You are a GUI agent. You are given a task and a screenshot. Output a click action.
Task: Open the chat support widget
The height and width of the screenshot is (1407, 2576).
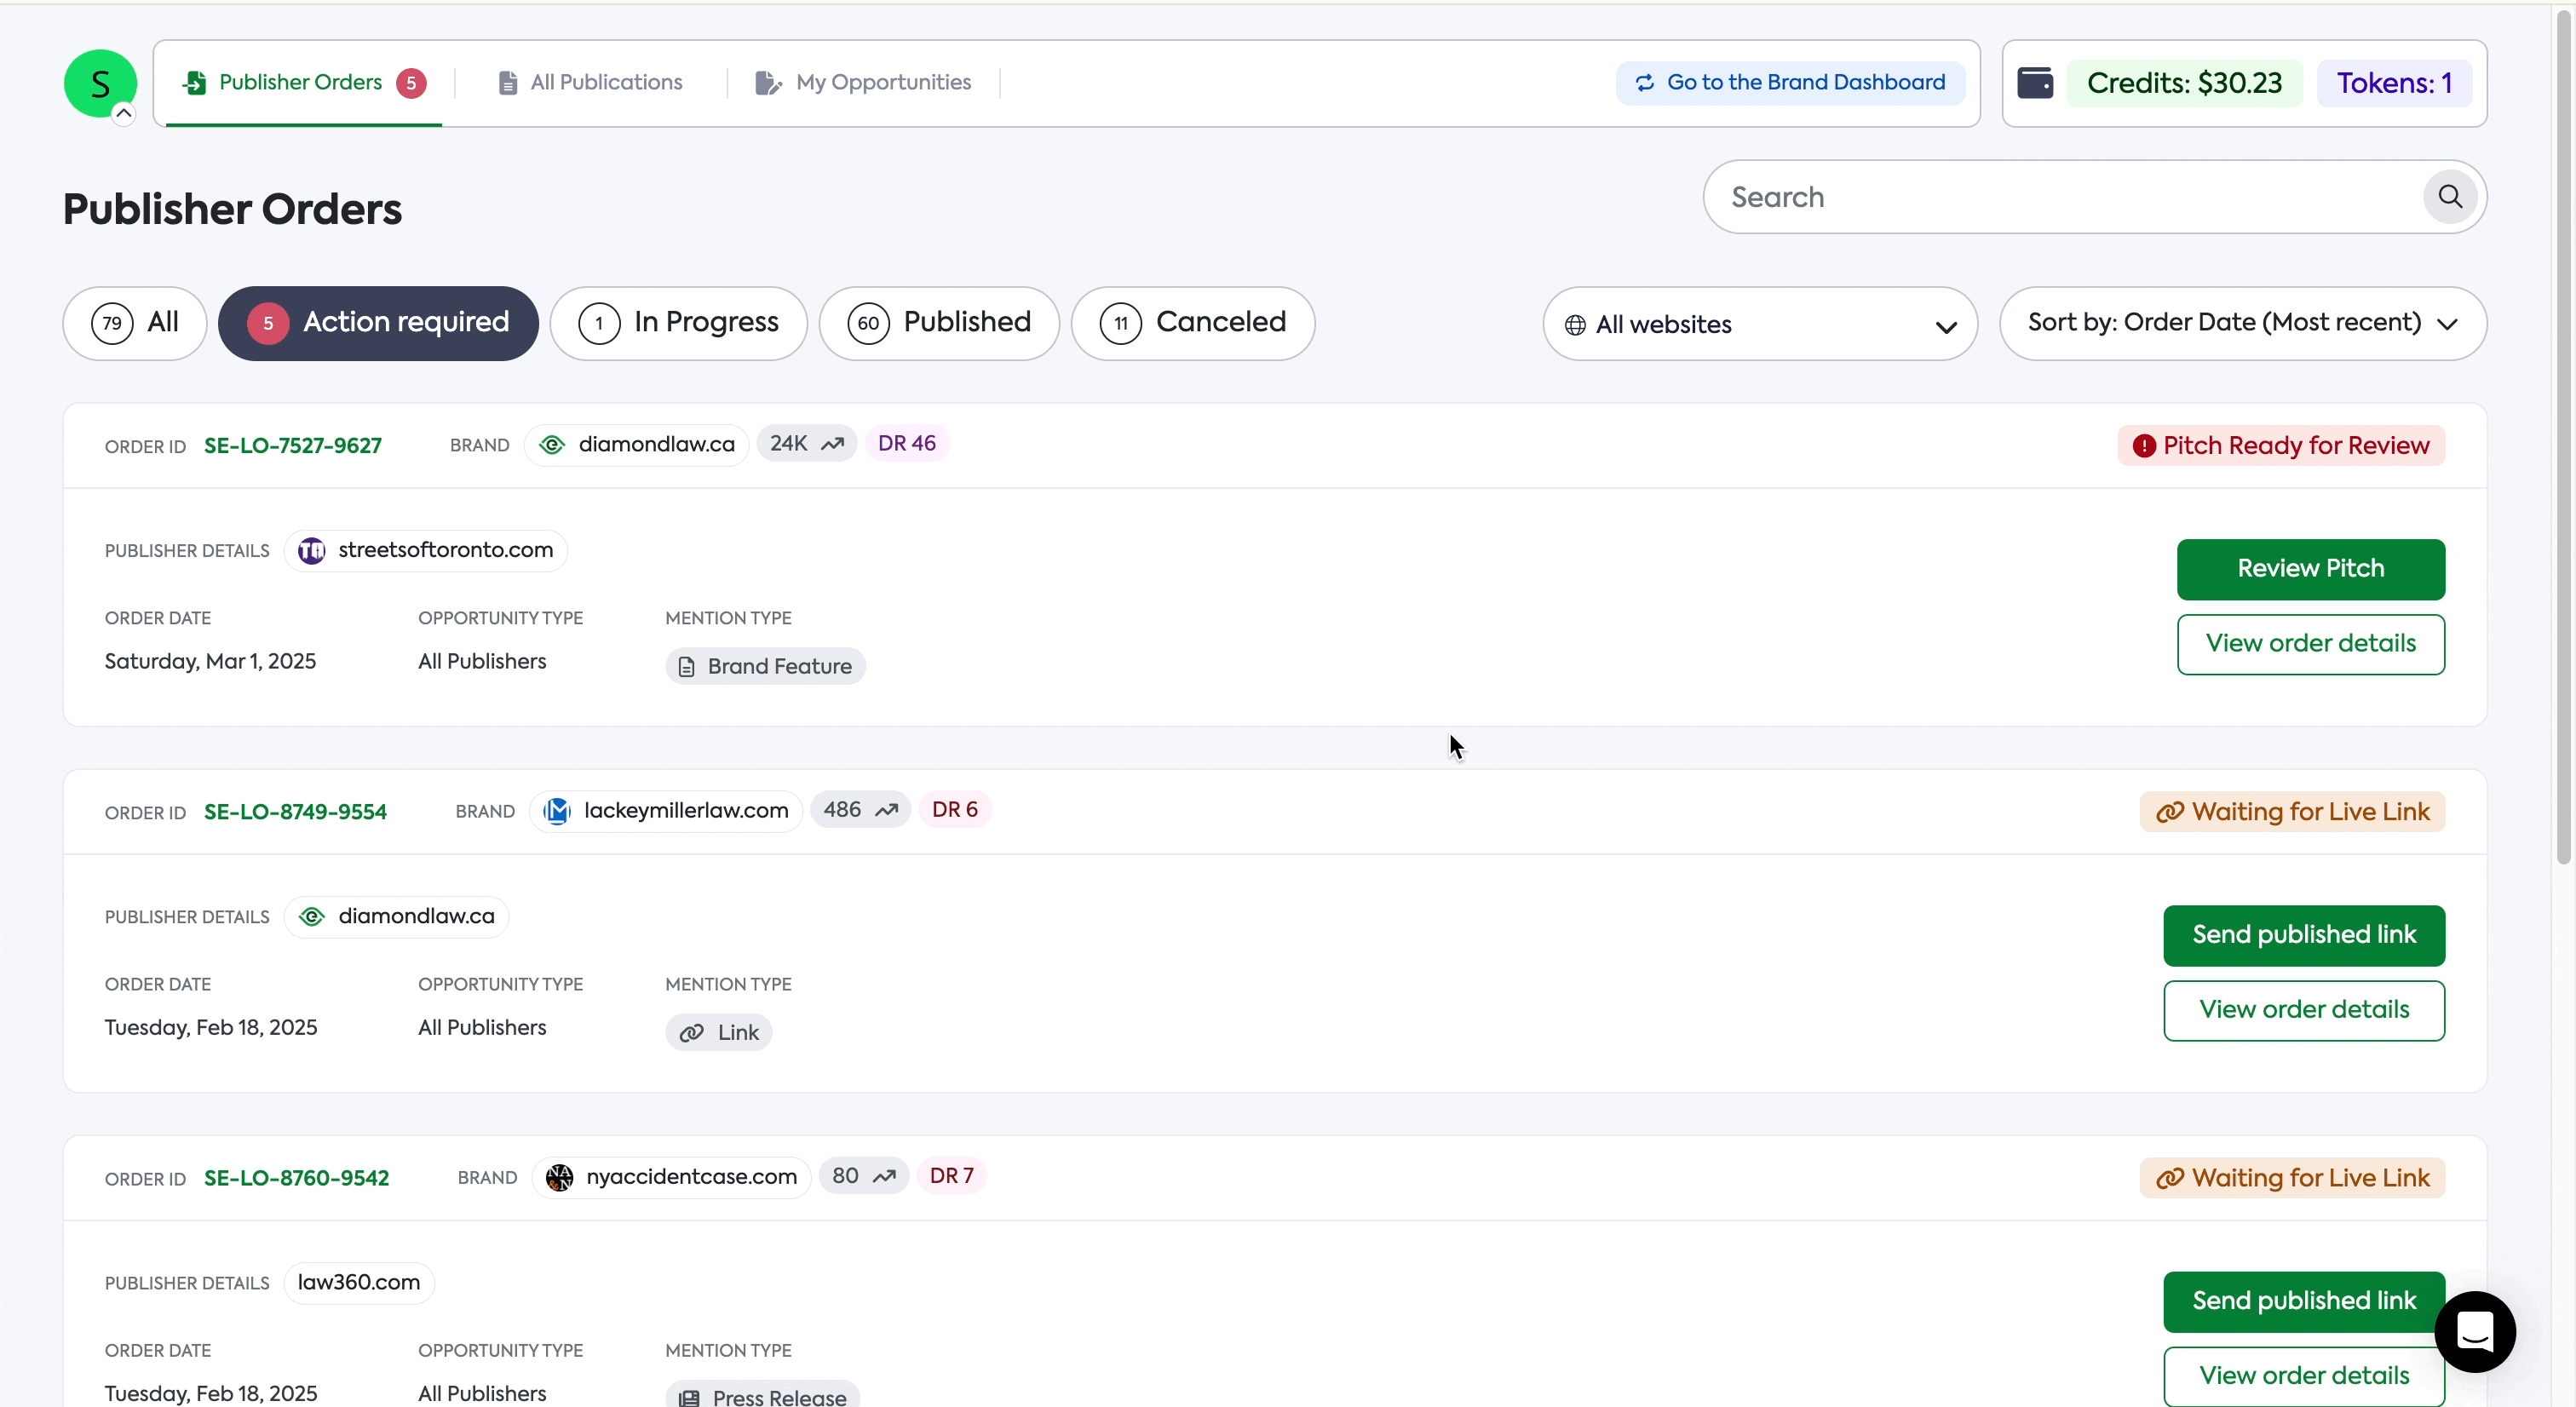(x=2475, y=1331)
